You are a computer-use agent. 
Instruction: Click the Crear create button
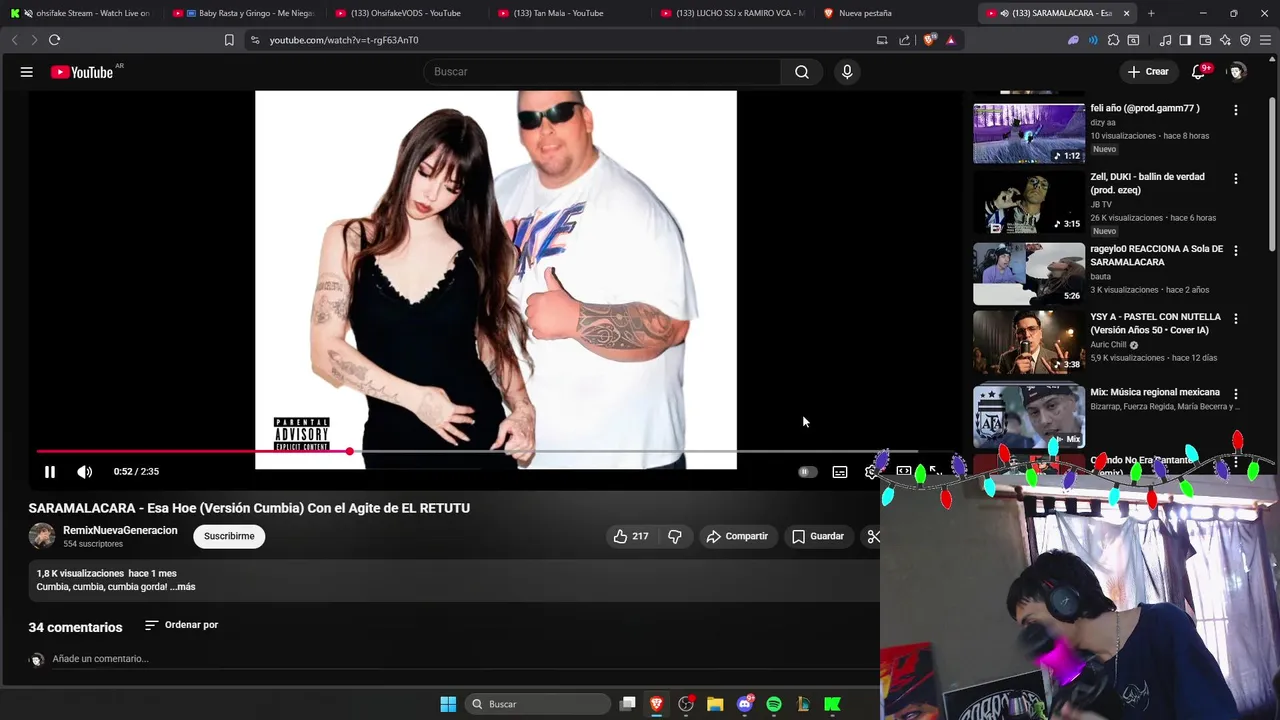click(1148, 72)
